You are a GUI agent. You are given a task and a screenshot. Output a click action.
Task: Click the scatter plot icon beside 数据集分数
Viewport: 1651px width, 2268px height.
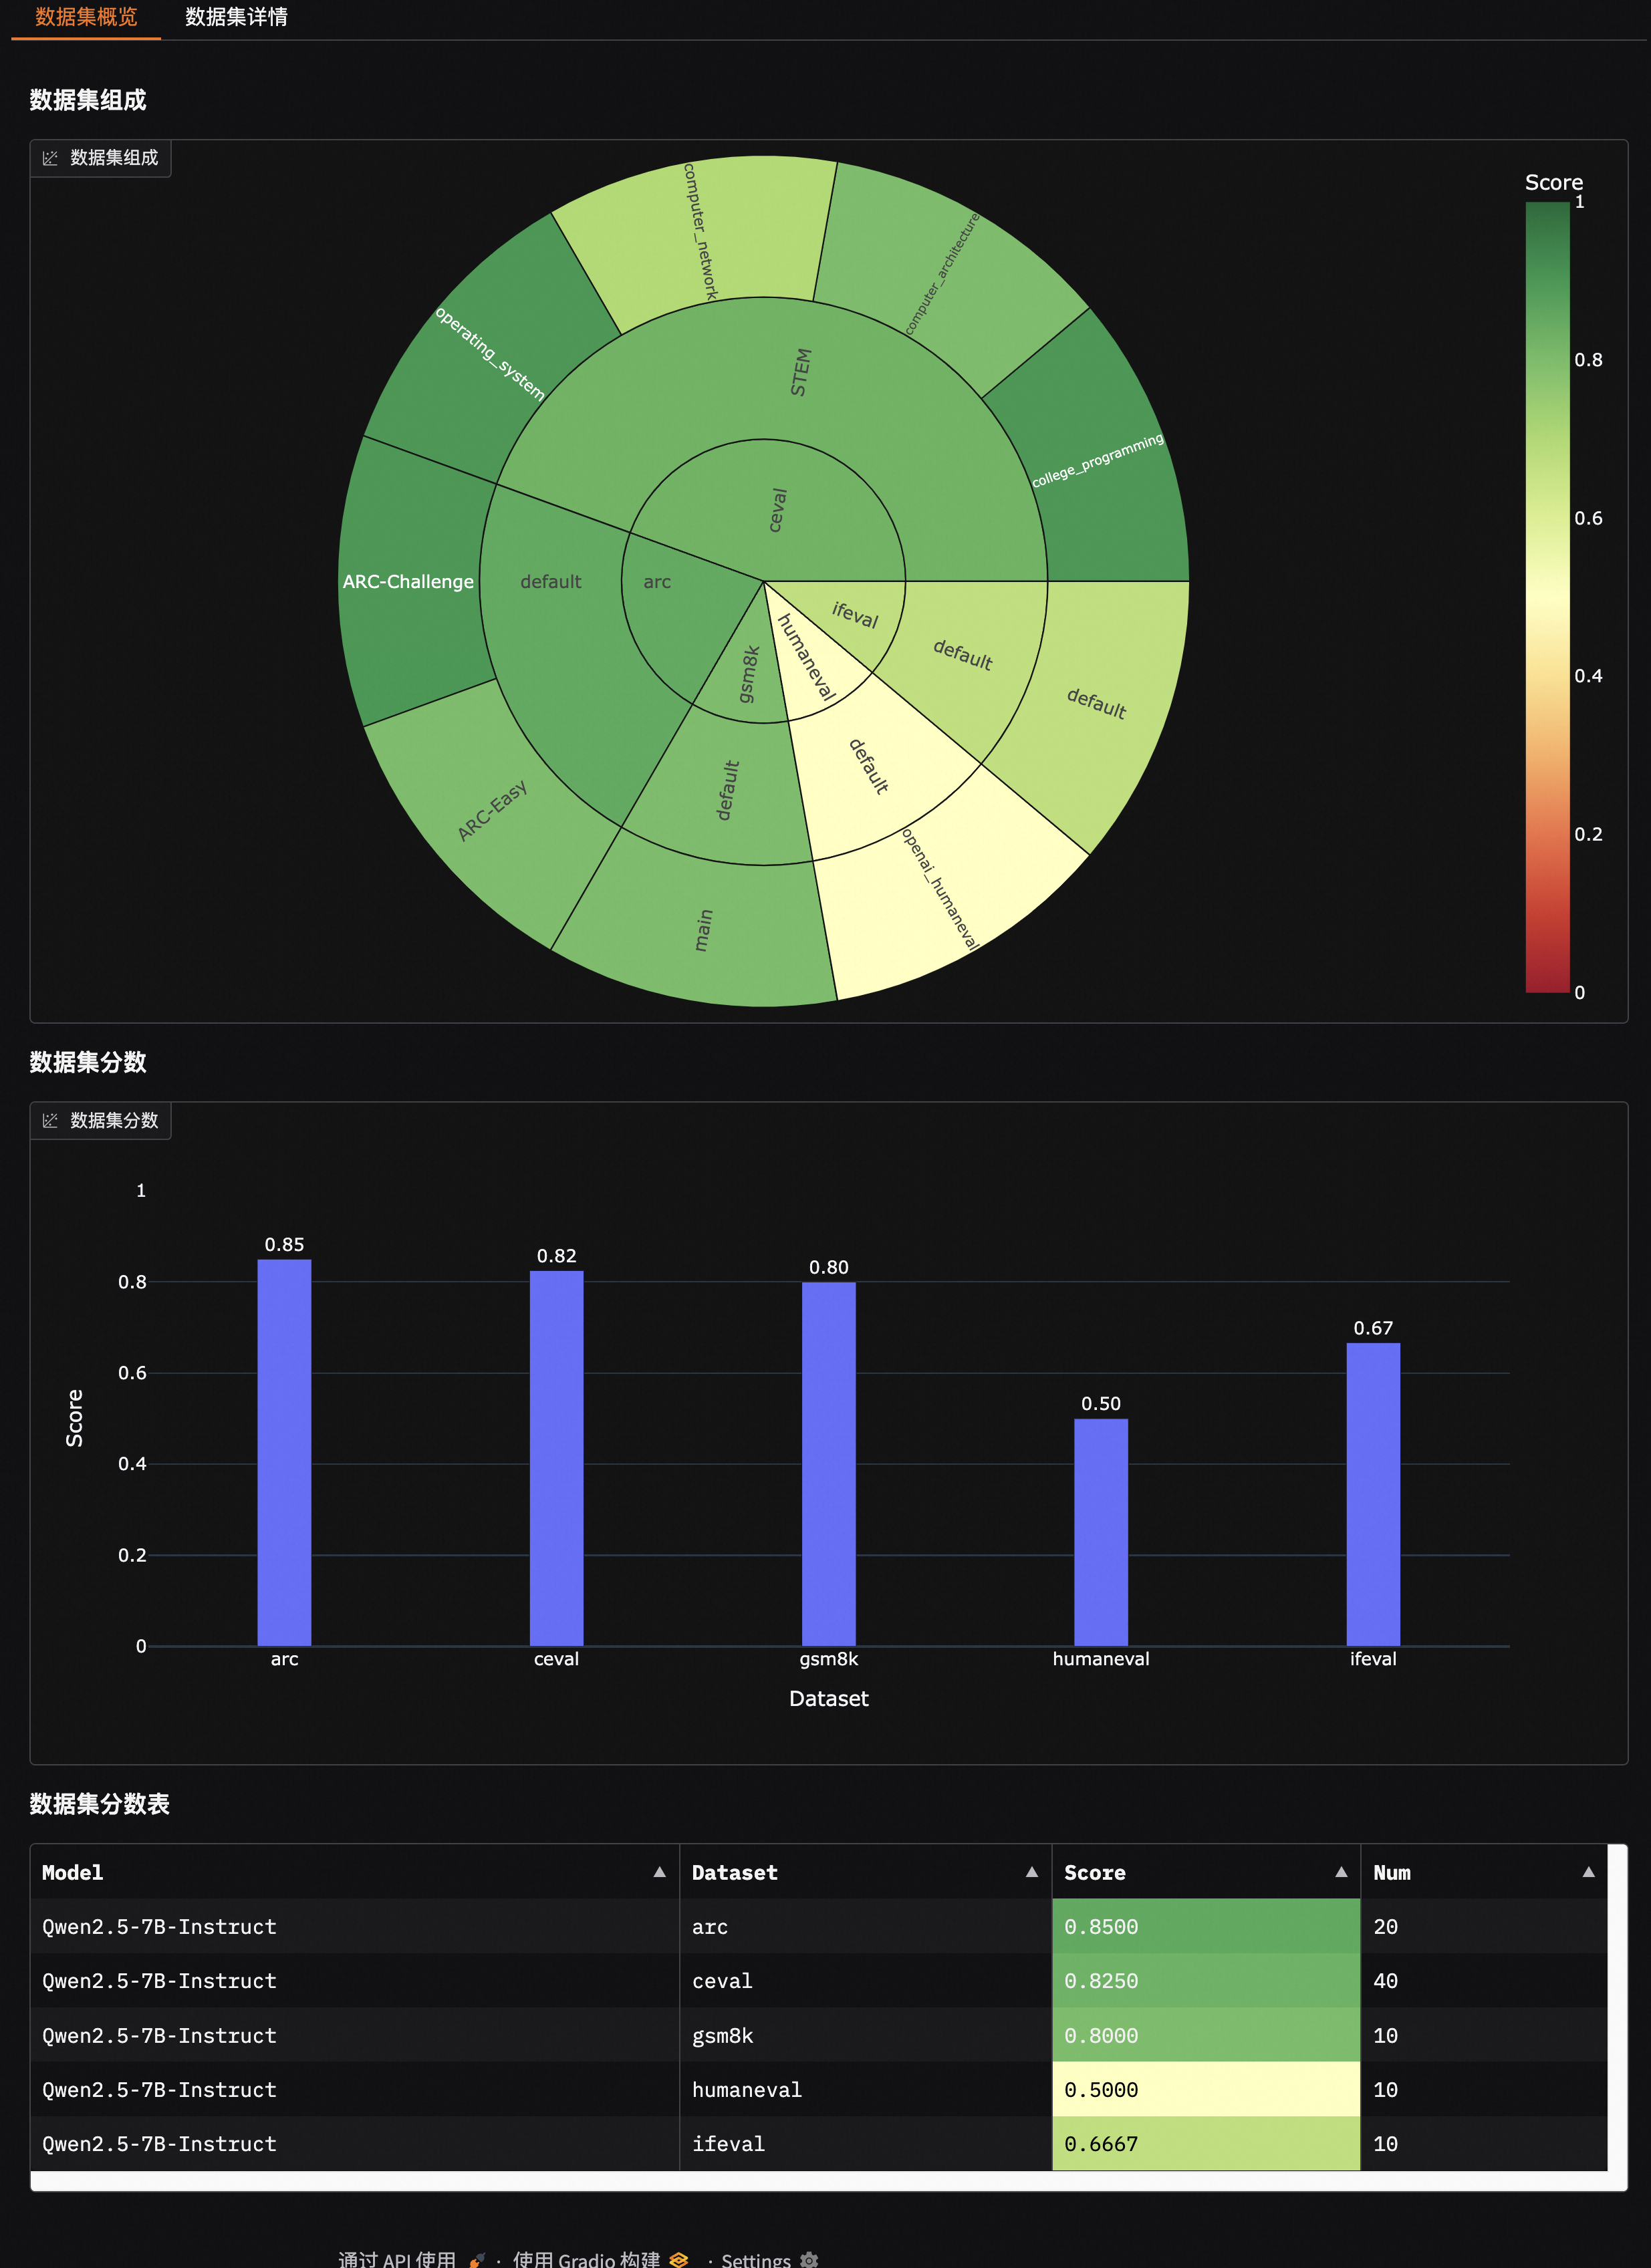click(50, 1121)
